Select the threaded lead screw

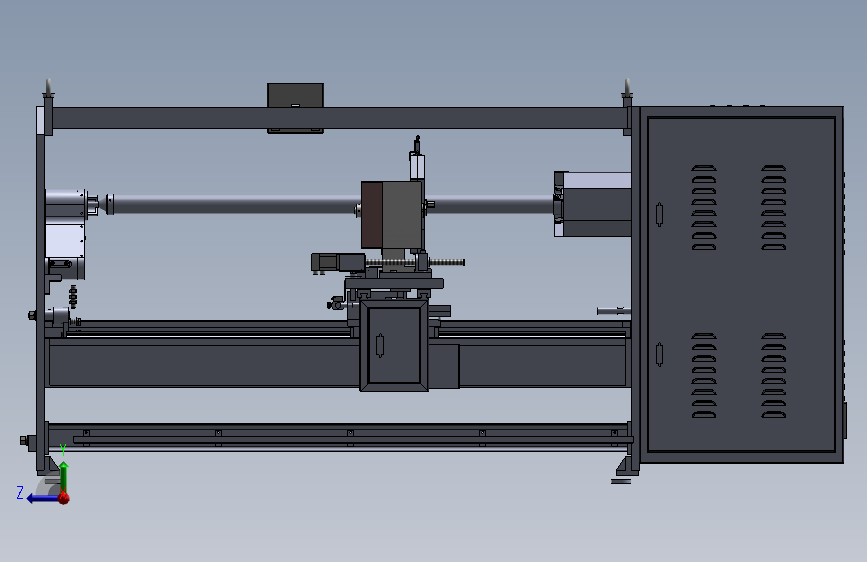(415, 262)
